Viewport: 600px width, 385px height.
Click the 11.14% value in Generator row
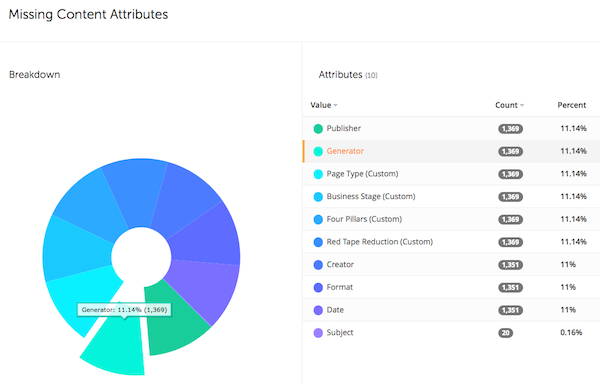tap(573, 151)
